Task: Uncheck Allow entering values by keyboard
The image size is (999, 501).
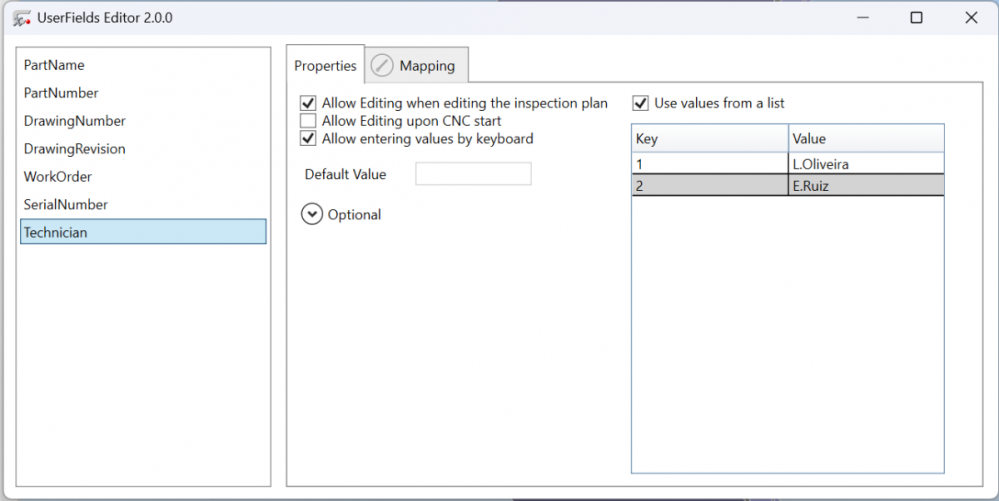Action: point(308,138)
